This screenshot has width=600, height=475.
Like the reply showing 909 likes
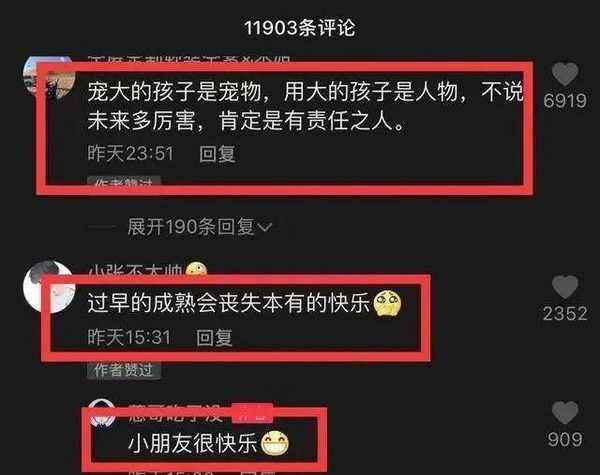[x=565, y=413]
